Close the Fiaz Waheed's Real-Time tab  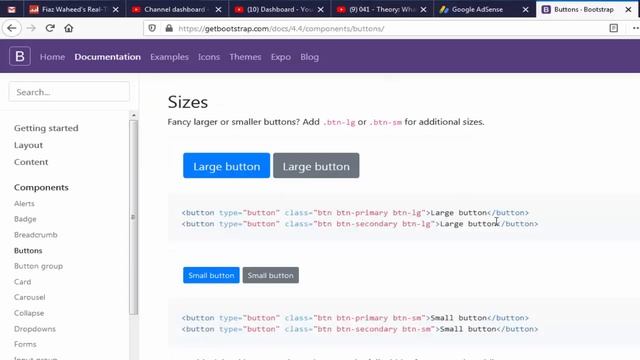(x=116, y=9)
